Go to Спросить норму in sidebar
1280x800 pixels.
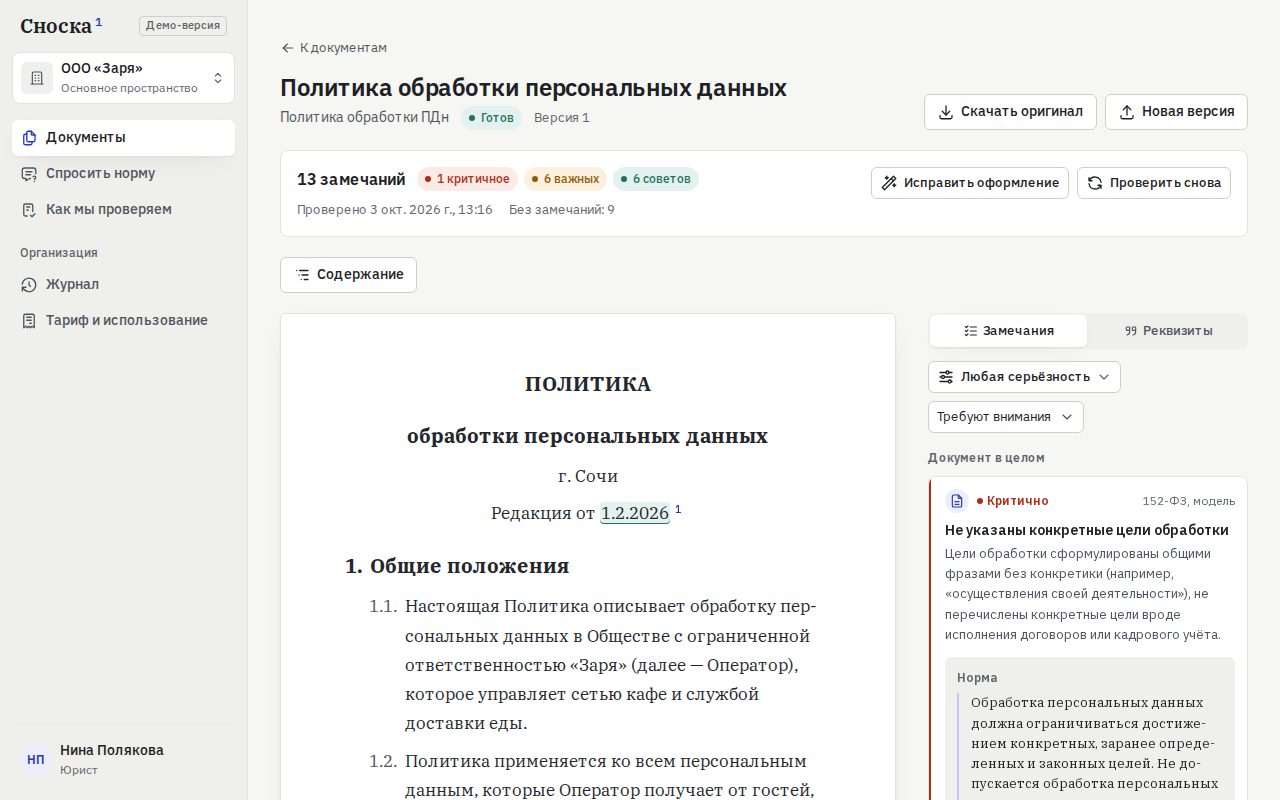tap(124, 174)
